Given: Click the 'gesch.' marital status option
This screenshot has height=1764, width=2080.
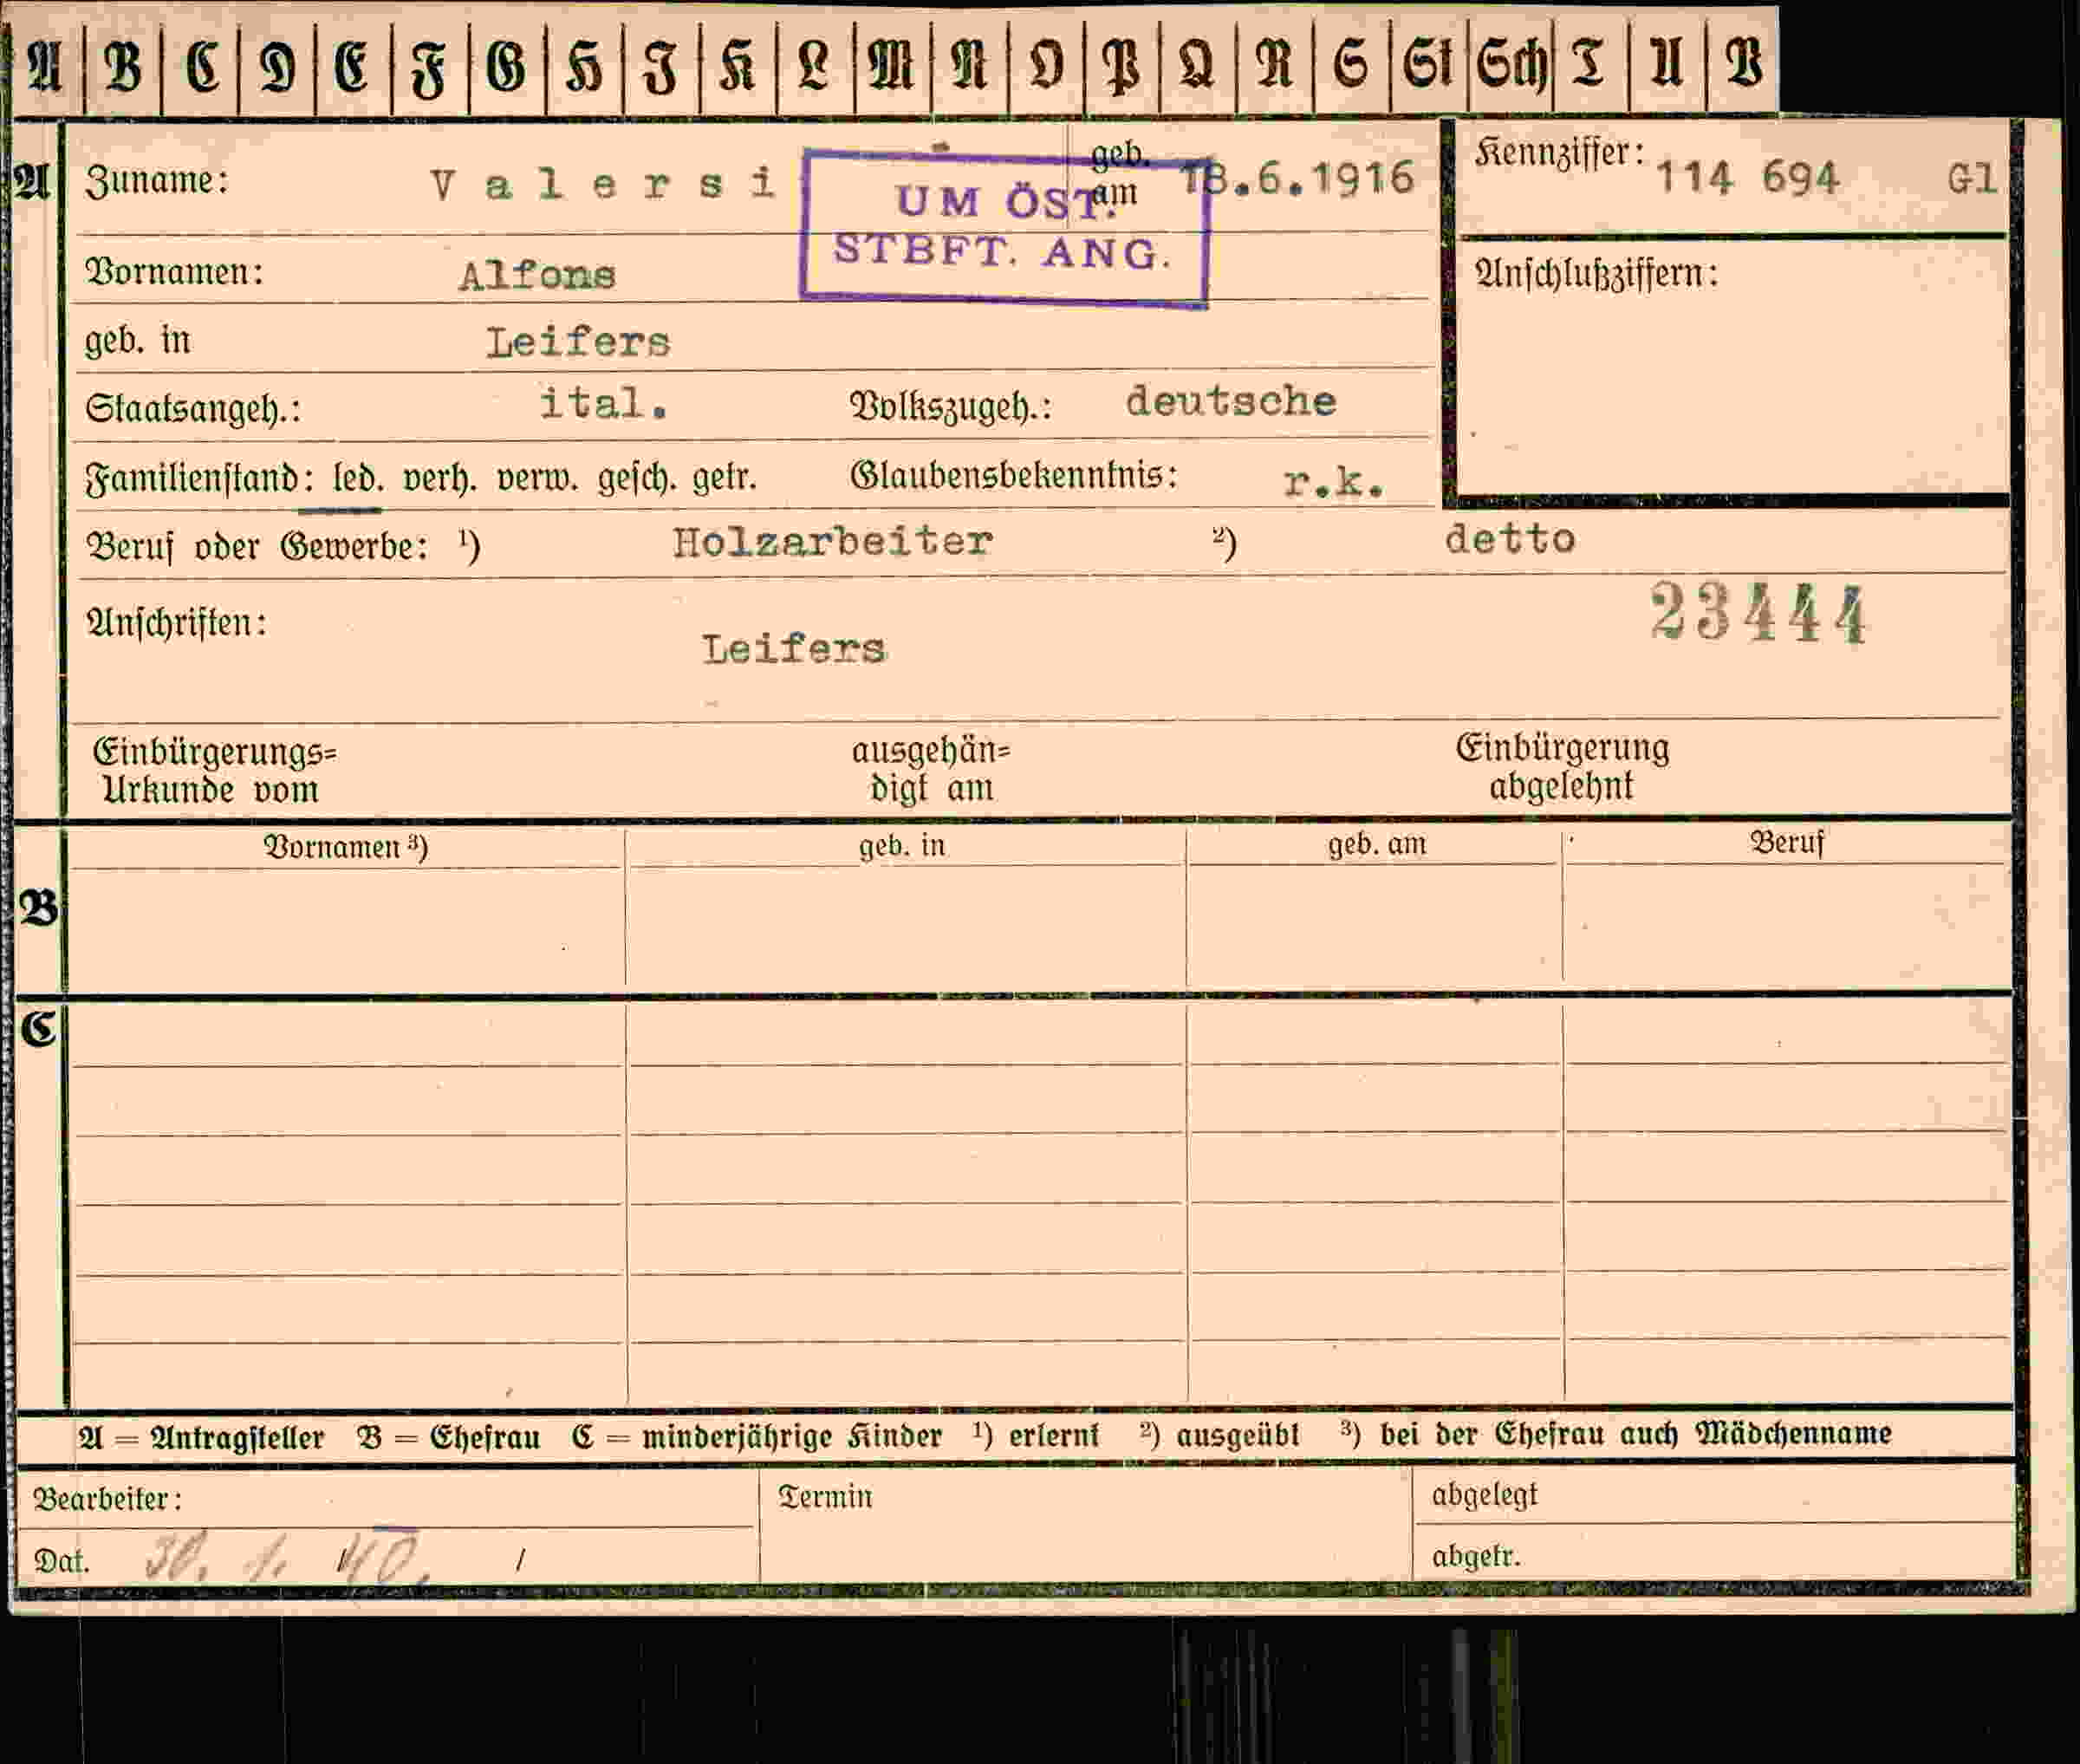Looking at the screenshot, I should point(635,479).
